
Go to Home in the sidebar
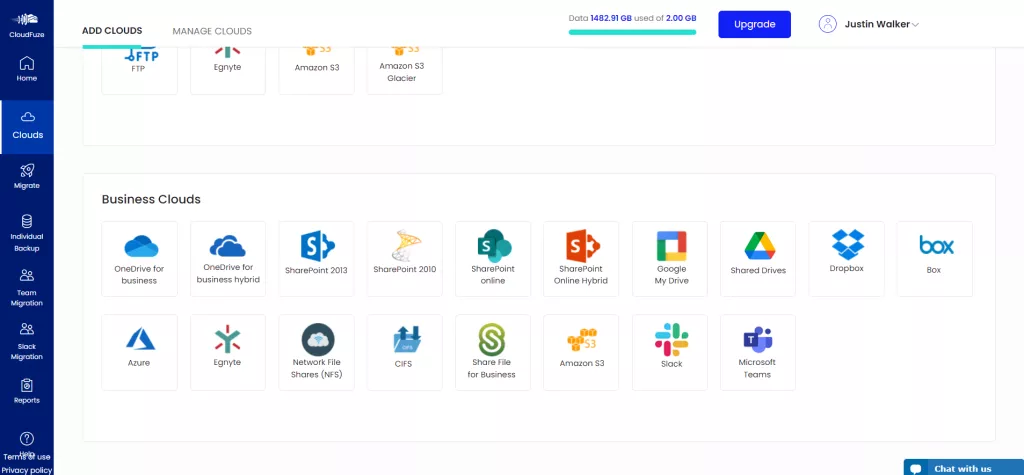[x=27, y=69]
